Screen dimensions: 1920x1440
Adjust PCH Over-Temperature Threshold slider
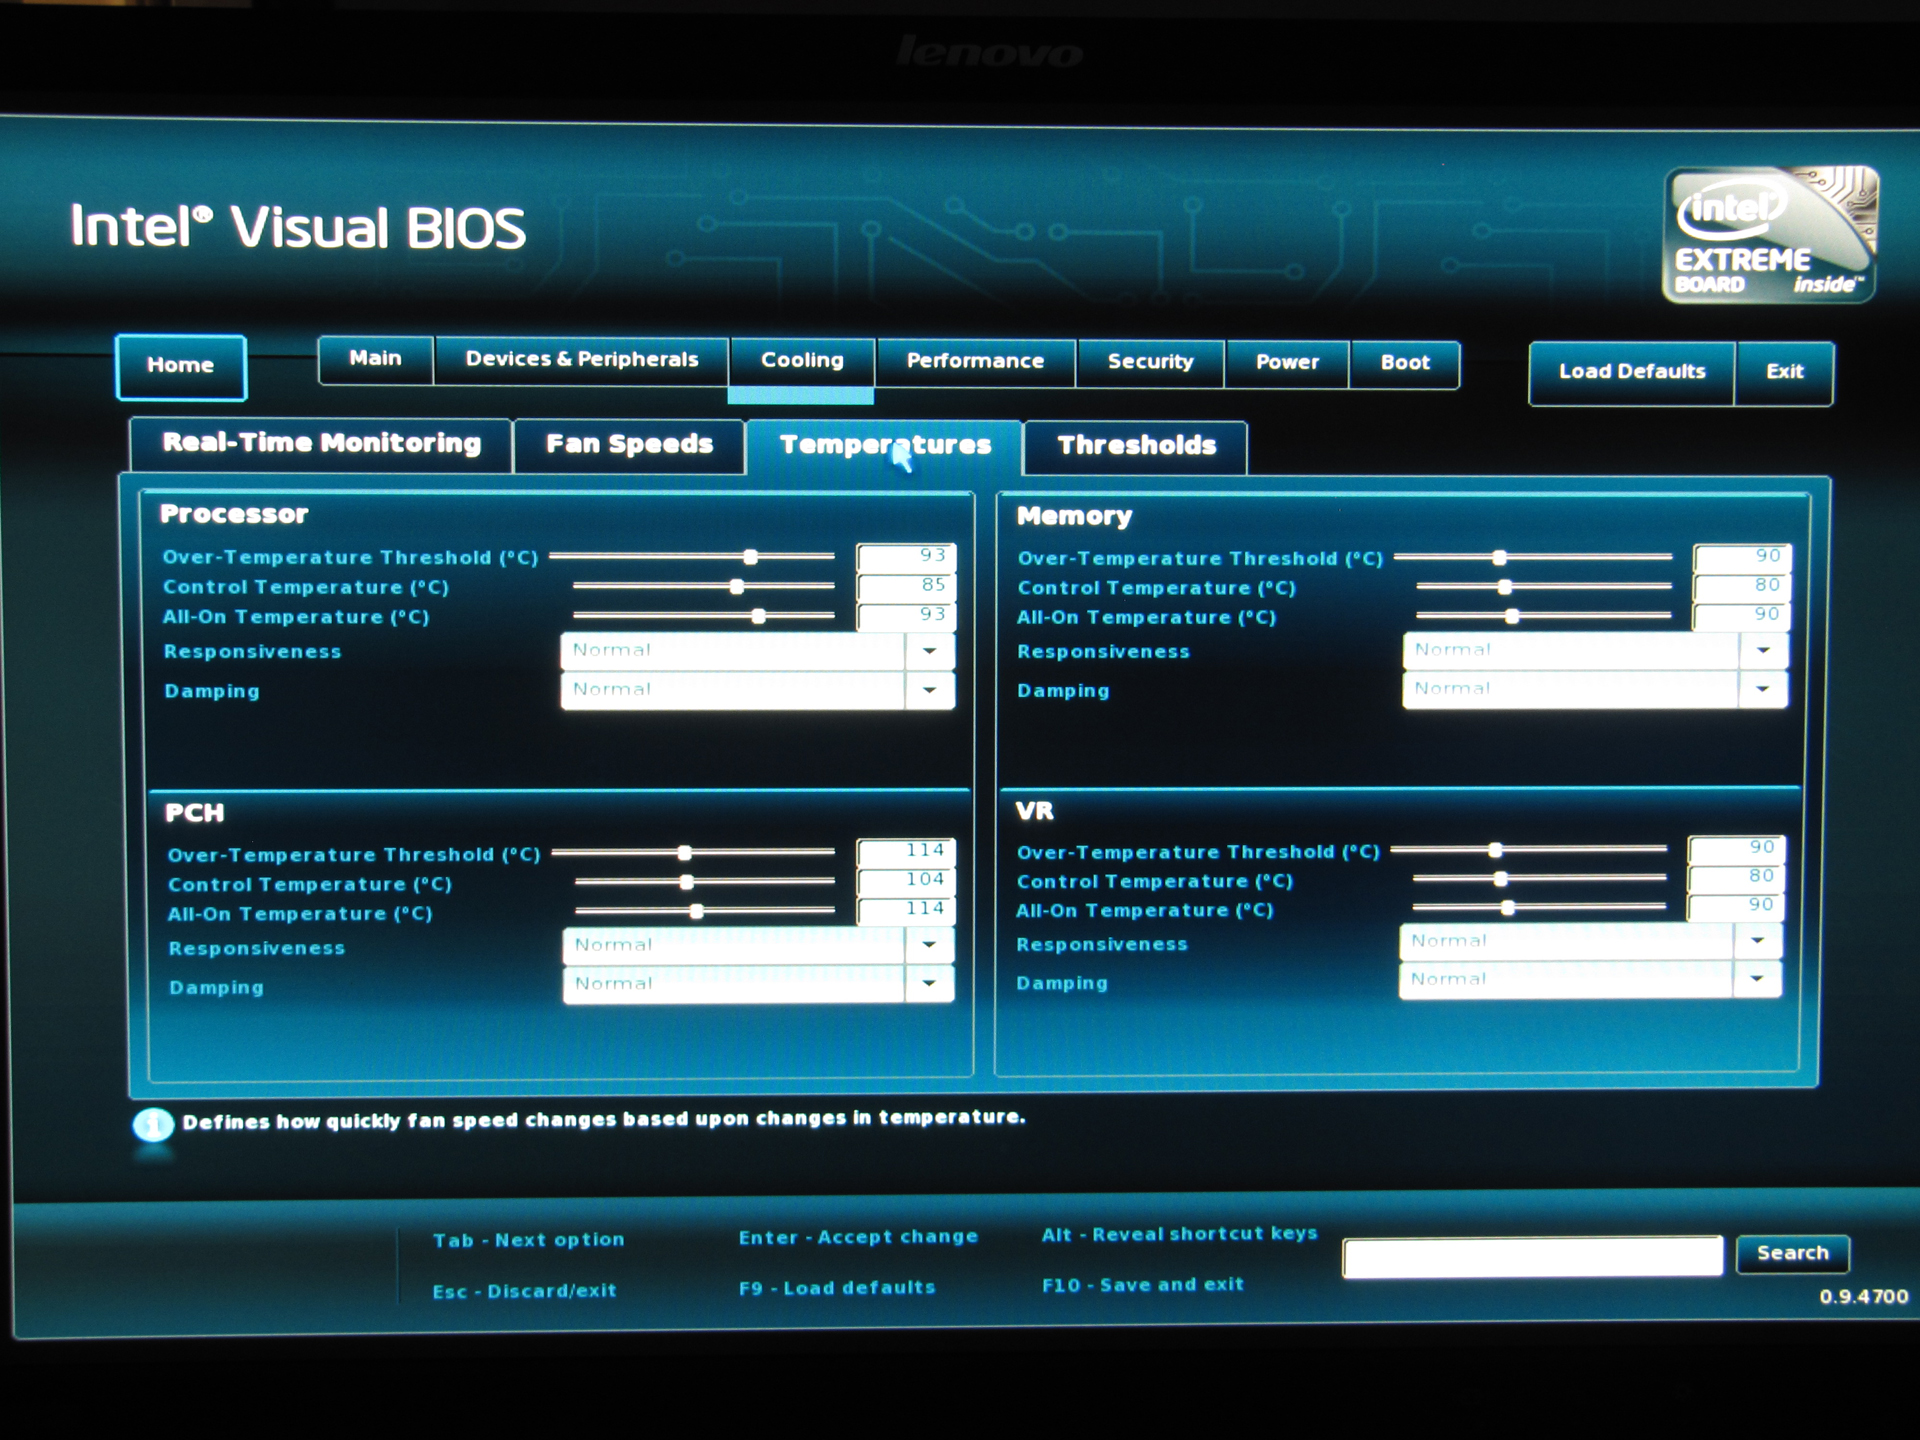pyautogui.click(x=693, y=853)
